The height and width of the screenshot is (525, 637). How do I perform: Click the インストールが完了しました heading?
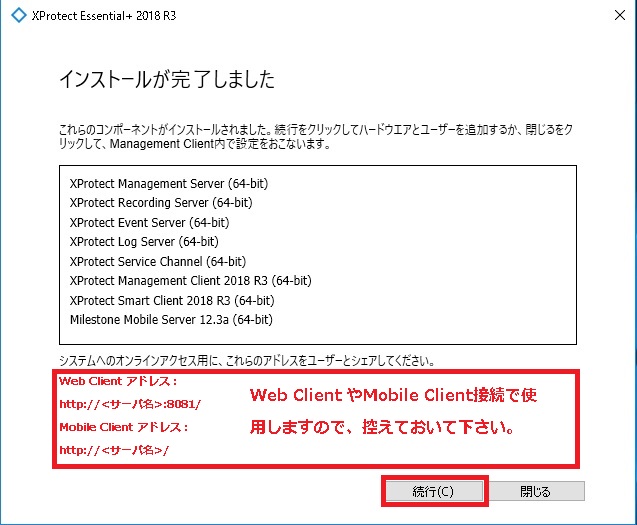point(167,79)
